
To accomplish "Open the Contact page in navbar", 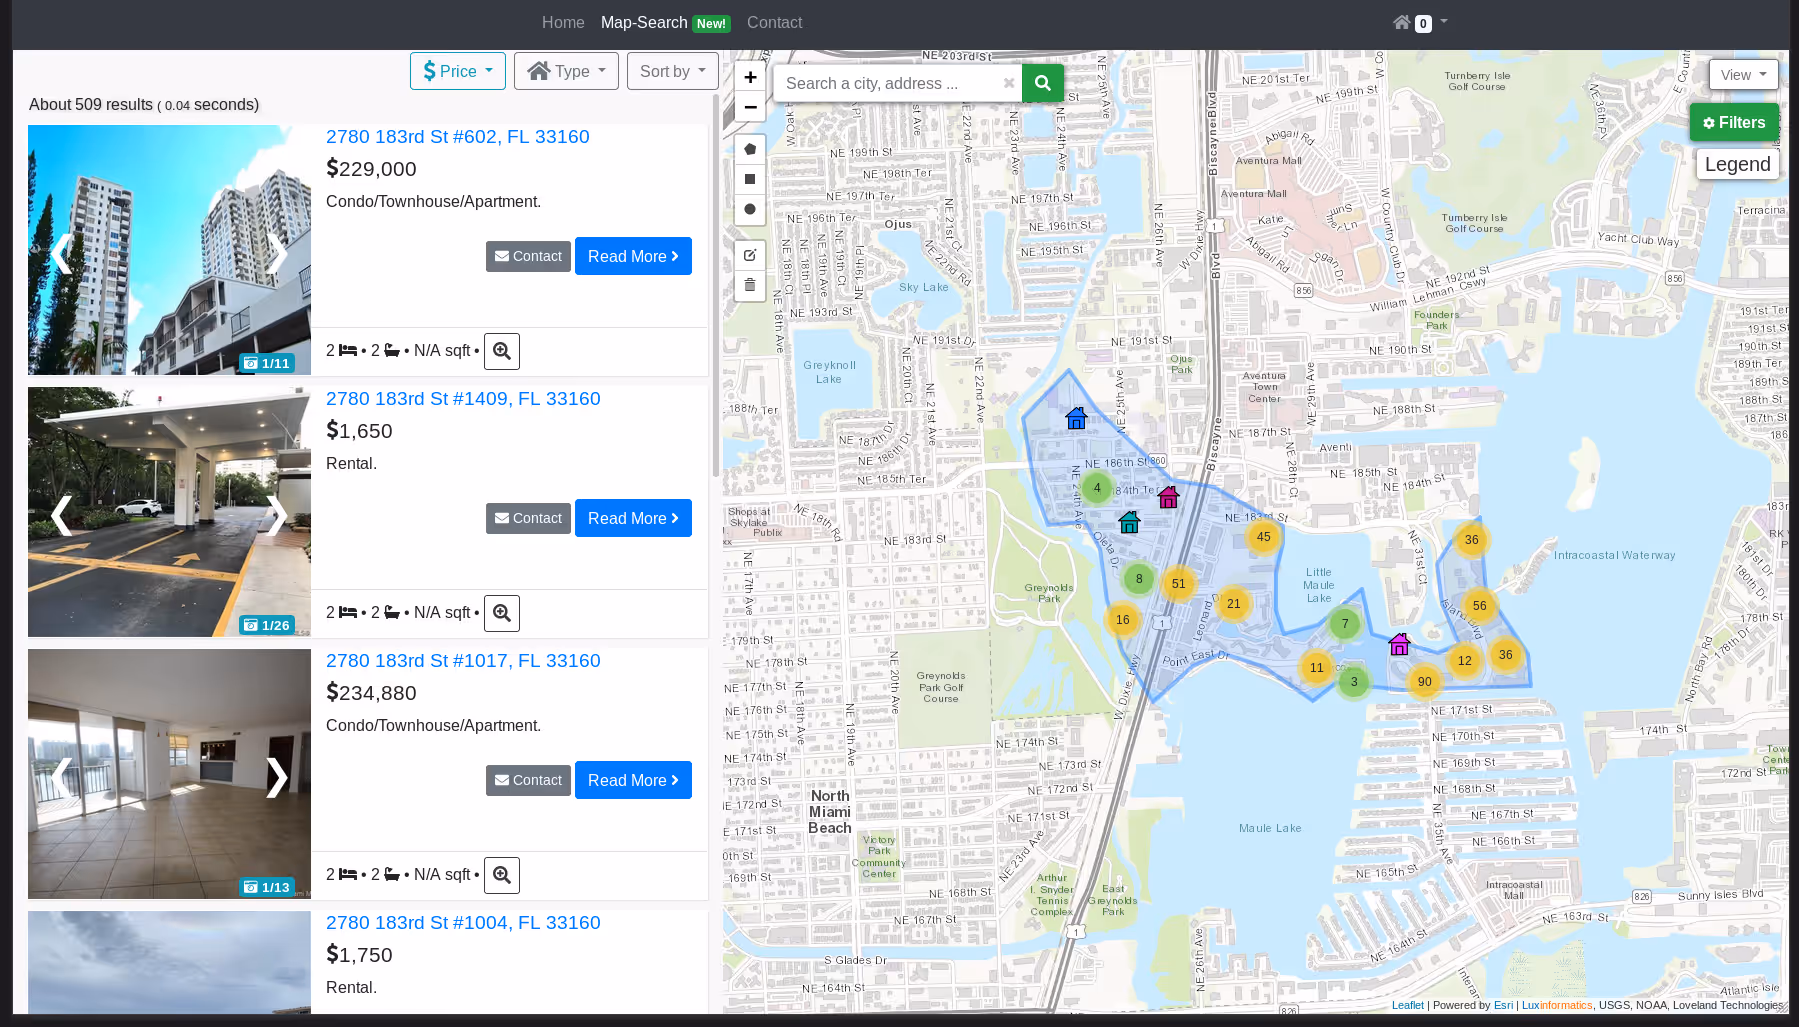I will pos(774,22).
